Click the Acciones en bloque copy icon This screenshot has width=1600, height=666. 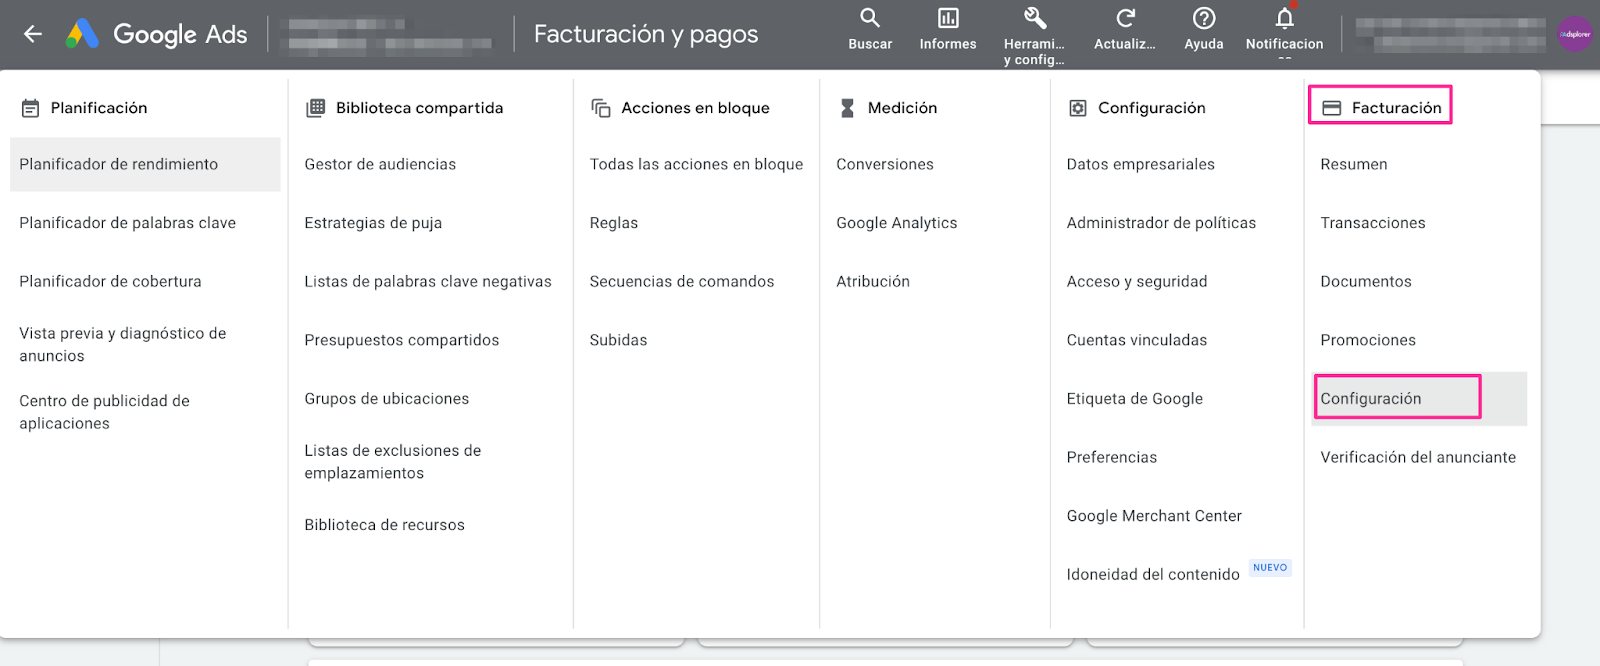601,108
